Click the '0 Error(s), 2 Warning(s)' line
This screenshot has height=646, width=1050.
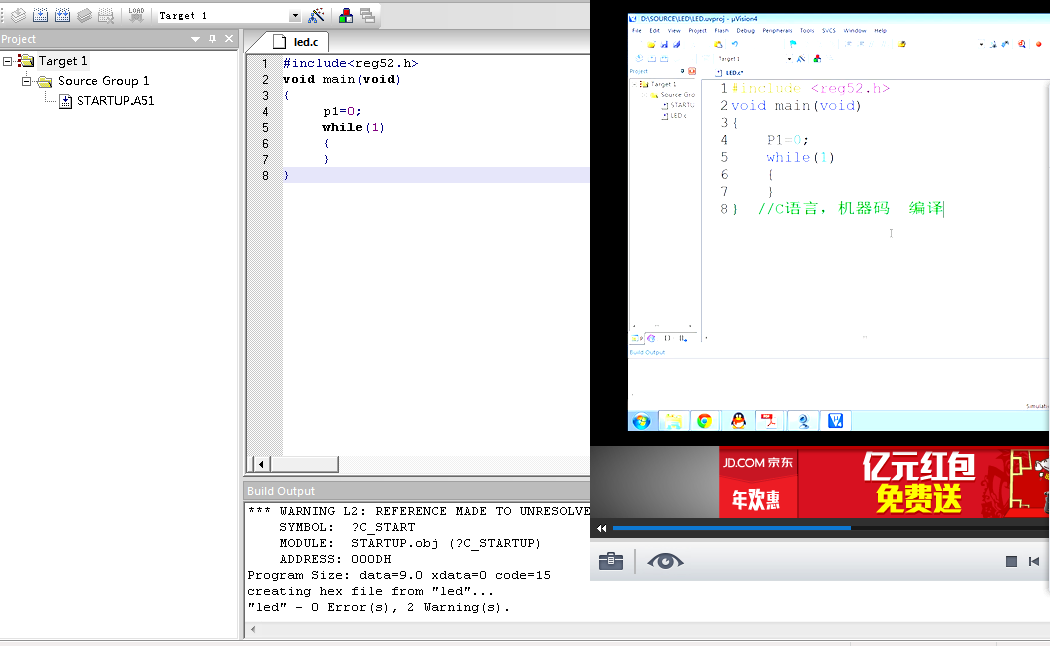(x=378, y=607)
